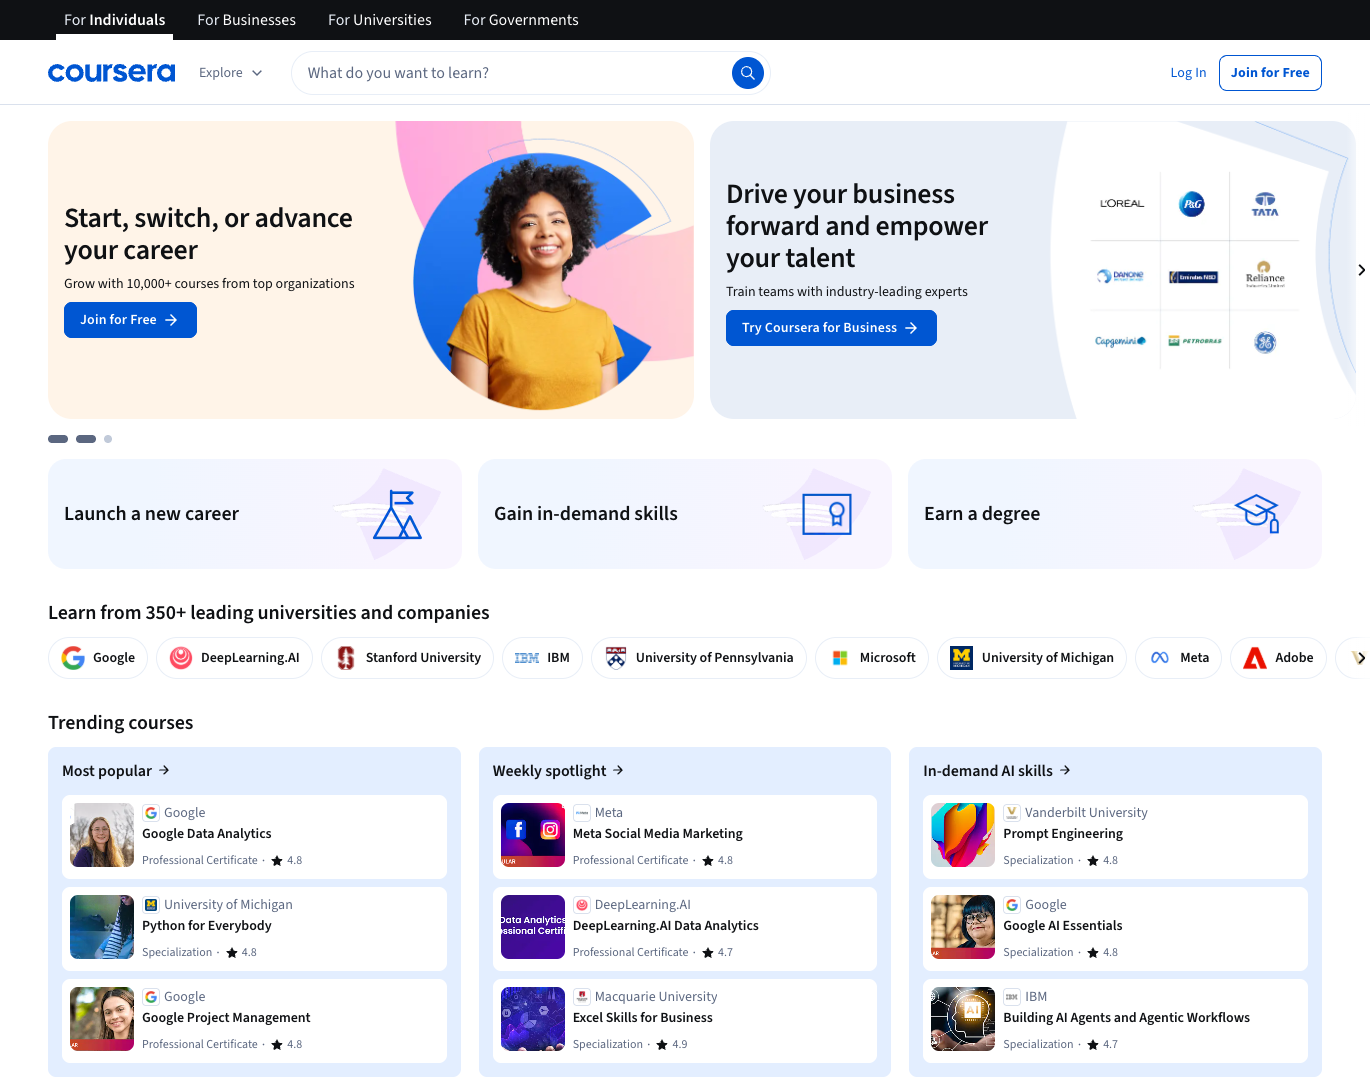
Task: Click the Join for Free button
Action: pyautogui.click(x=1270, y=72)
